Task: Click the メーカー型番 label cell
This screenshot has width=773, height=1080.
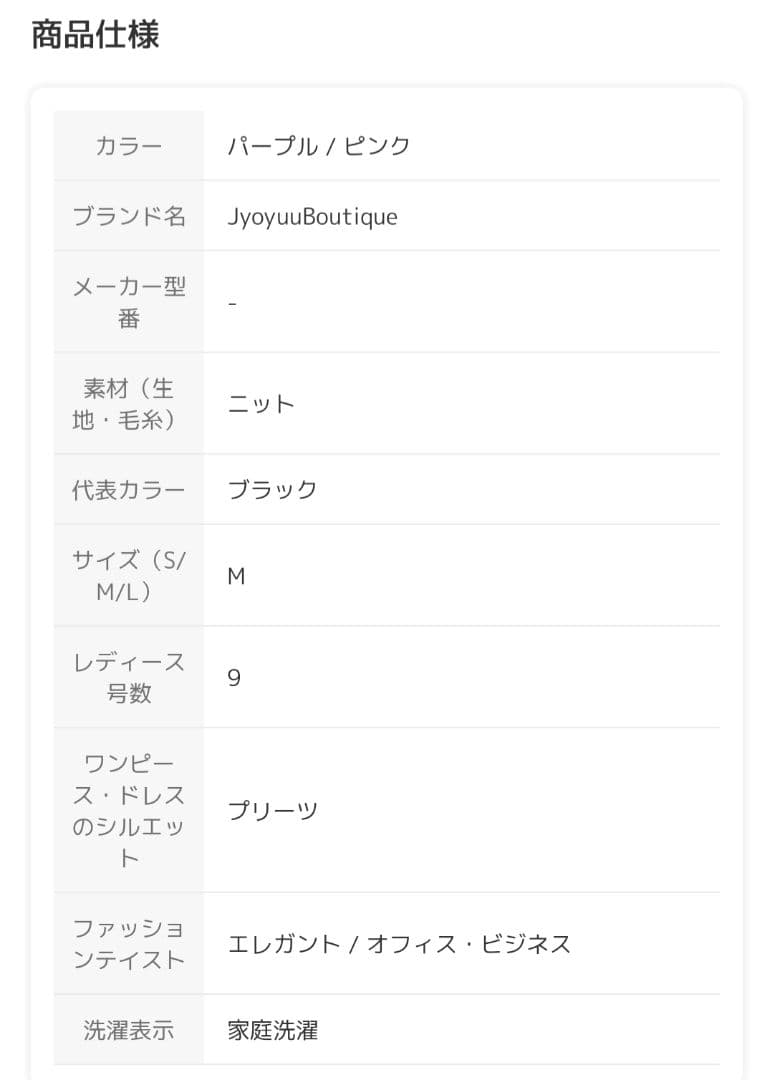Action: (x=128, y=302)
